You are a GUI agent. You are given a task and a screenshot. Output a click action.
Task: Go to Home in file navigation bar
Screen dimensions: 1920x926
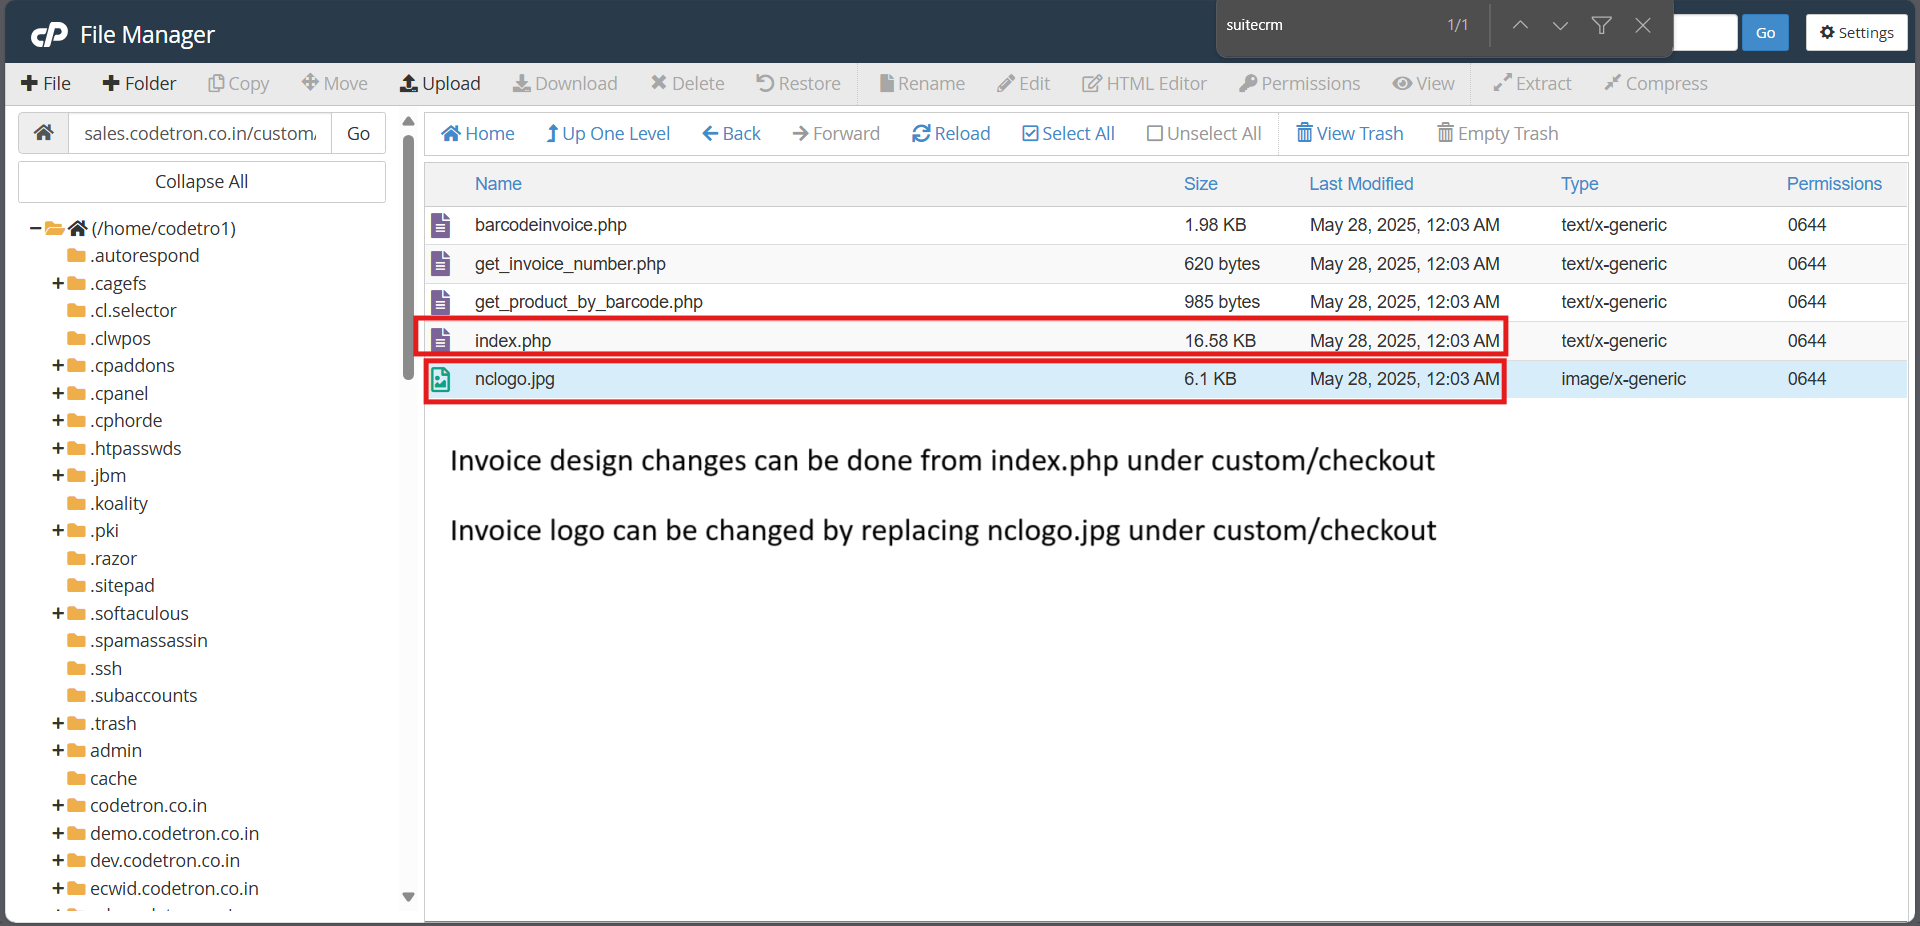[x=478, y=134]
